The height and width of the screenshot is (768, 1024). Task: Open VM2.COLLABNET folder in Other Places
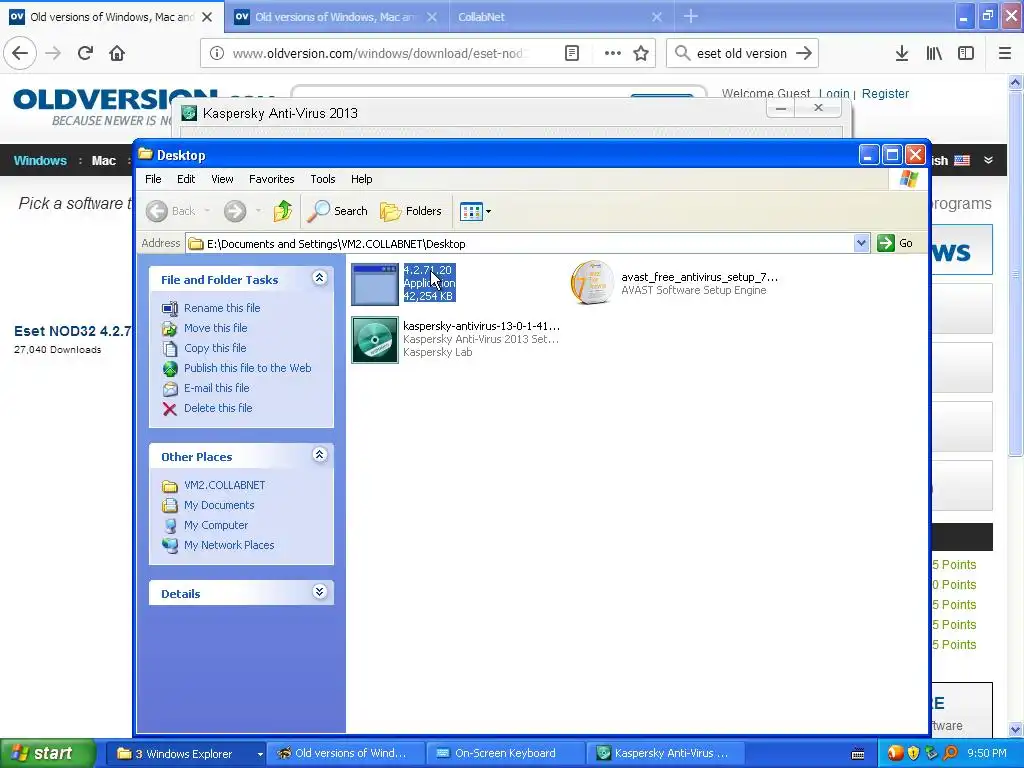(224, 485)
